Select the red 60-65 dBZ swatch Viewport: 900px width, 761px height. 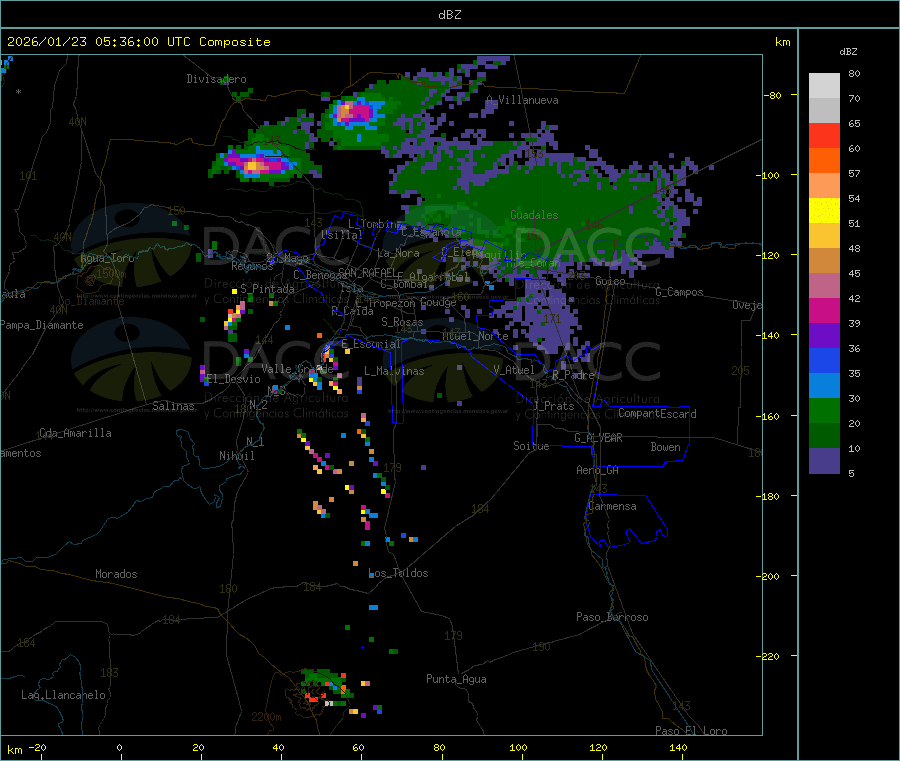[x=824, y=136]
